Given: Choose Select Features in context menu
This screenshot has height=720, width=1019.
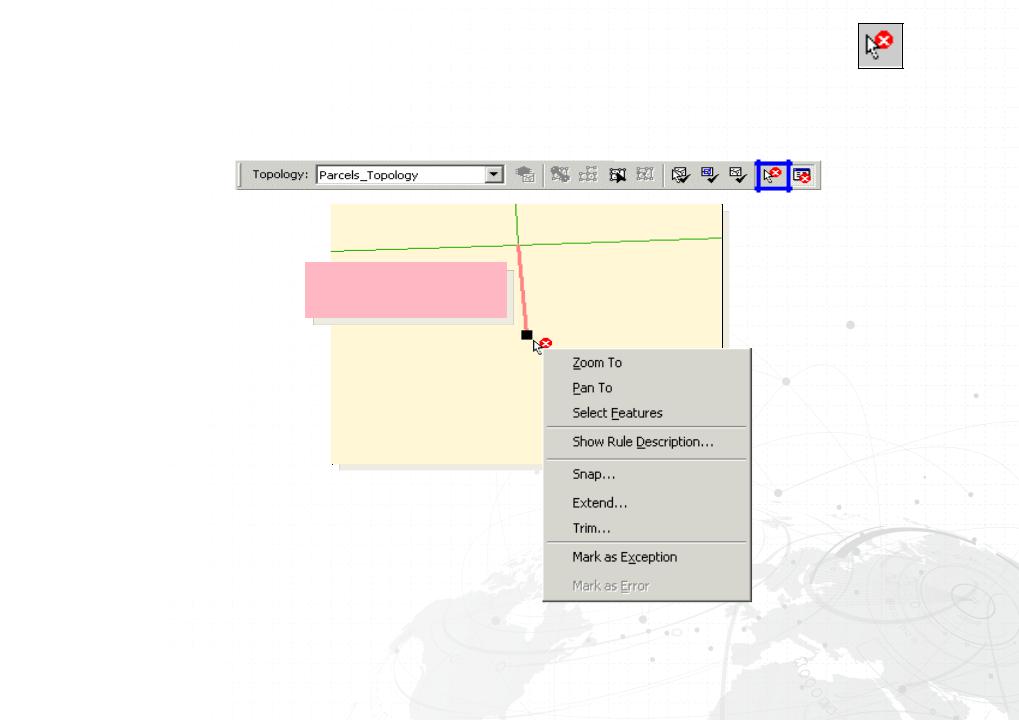Looking at the screenshot, I should (x=617, y=413).
